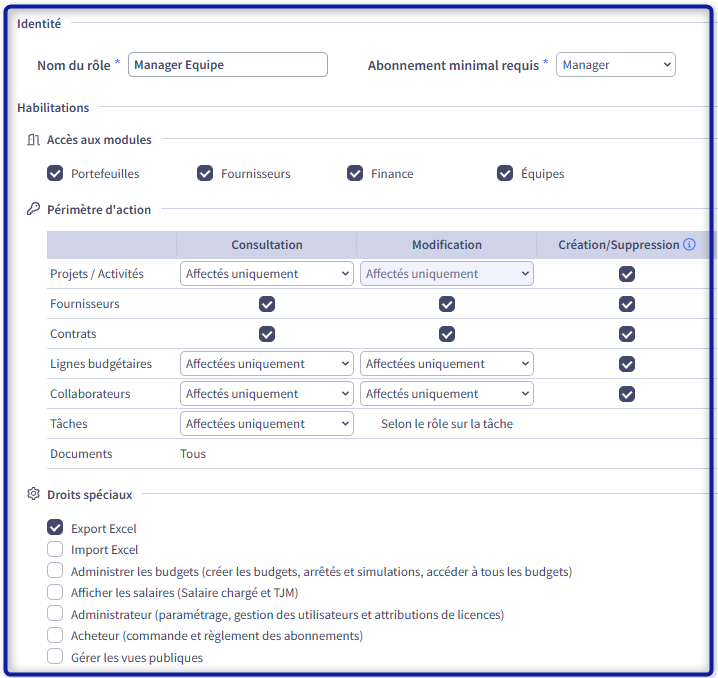Click the key icon beside Périmètre d'action

[33, 209]
